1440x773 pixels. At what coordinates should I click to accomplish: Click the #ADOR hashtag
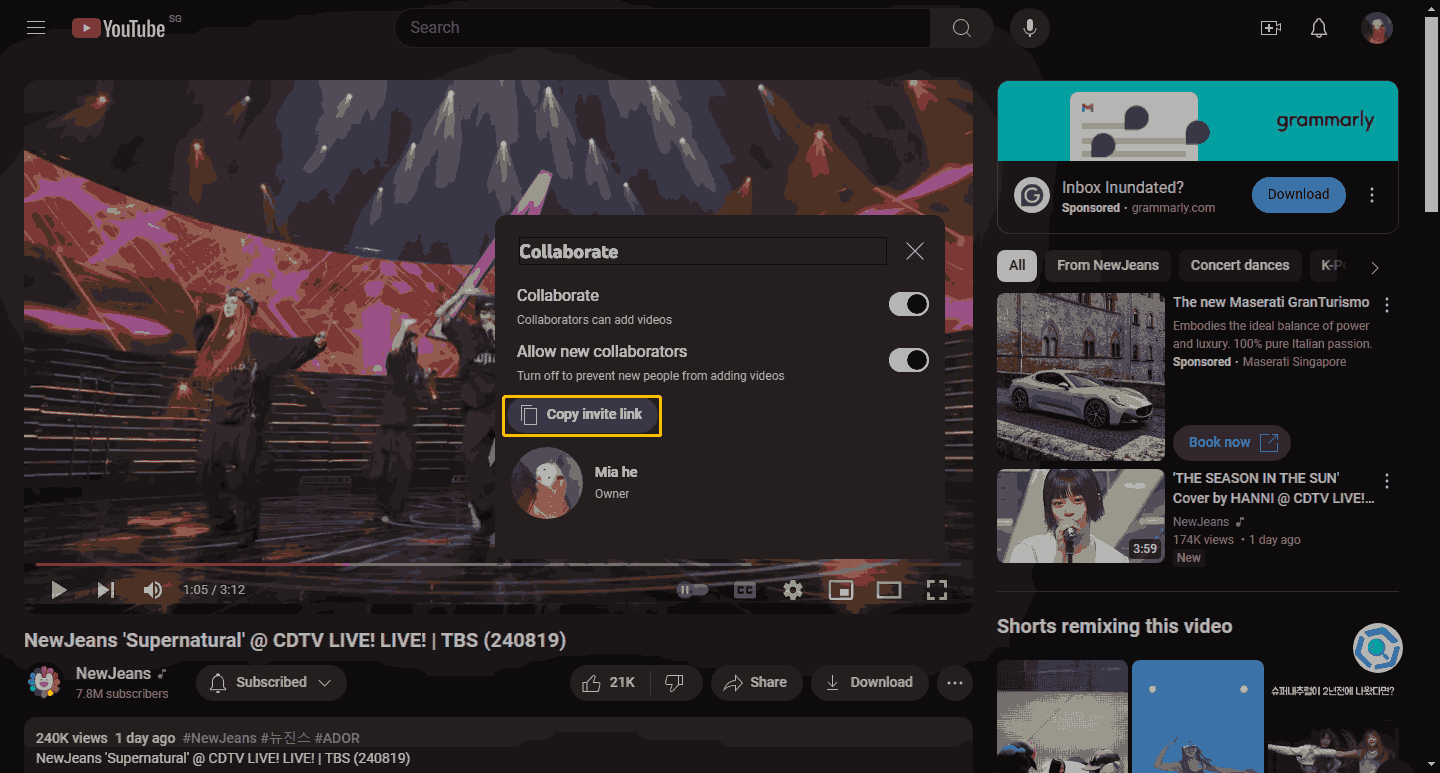(337, 738)
